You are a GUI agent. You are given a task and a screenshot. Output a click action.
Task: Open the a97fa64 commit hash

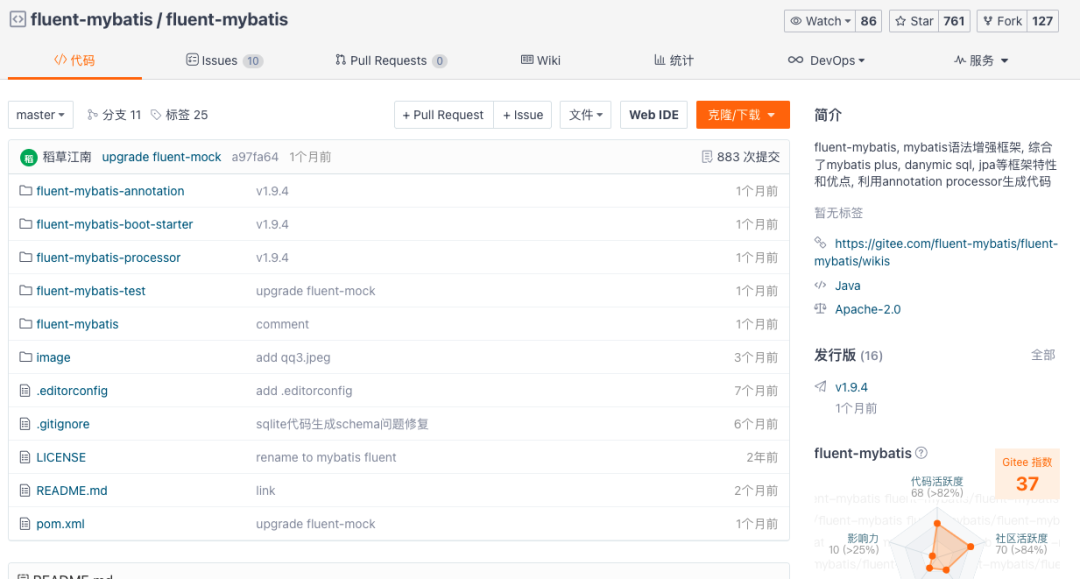tap(255, 157)
